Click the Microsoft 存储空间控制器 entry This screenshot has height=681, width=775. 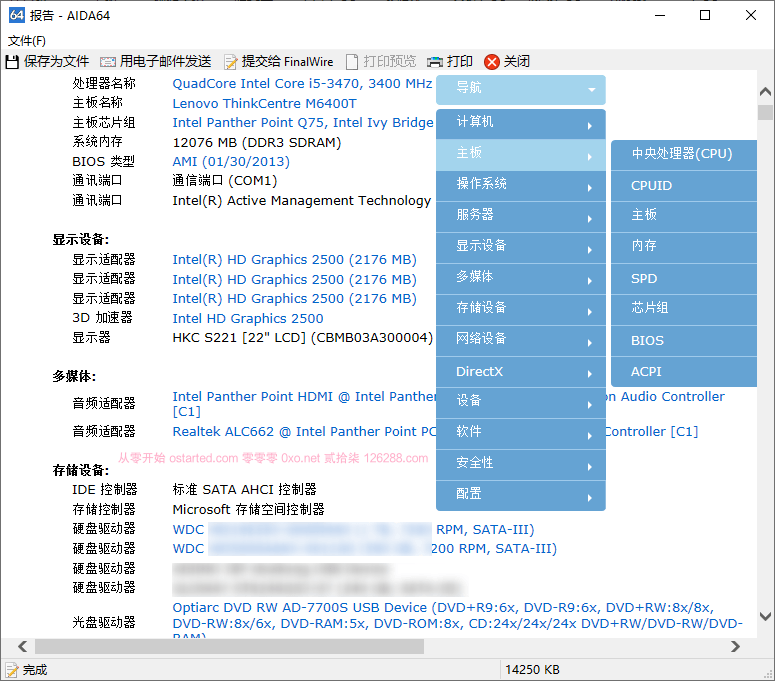(248, 509)
